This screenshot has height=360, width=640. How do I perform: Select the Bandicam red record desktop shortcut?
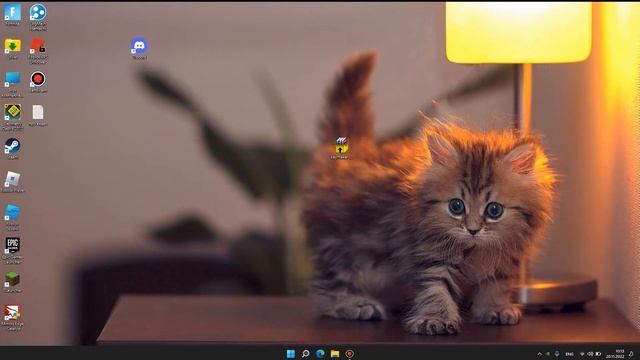tap(38, 82)
